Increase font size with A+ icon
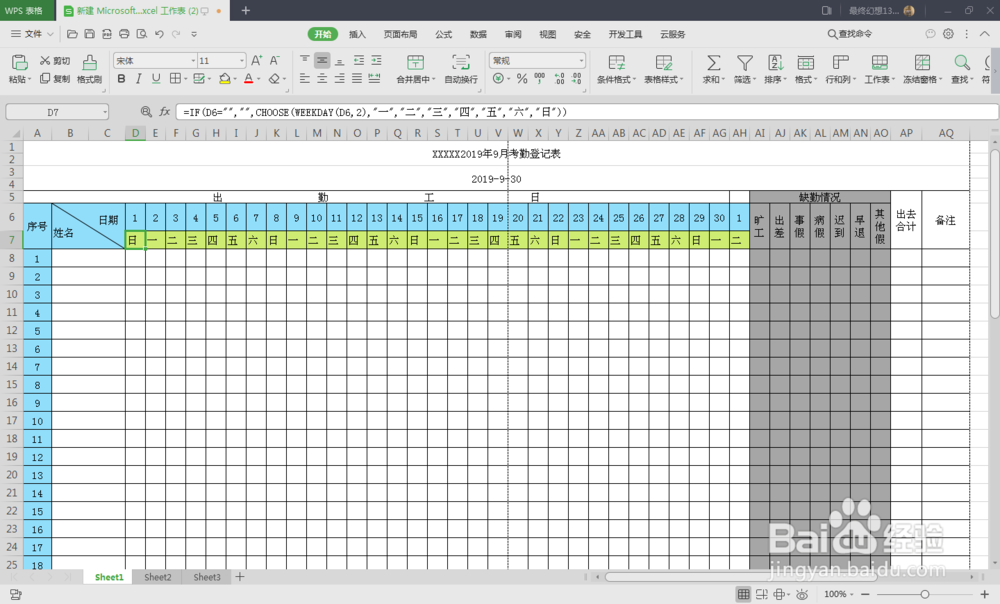 pyautogui.click(x=256, y=61)
